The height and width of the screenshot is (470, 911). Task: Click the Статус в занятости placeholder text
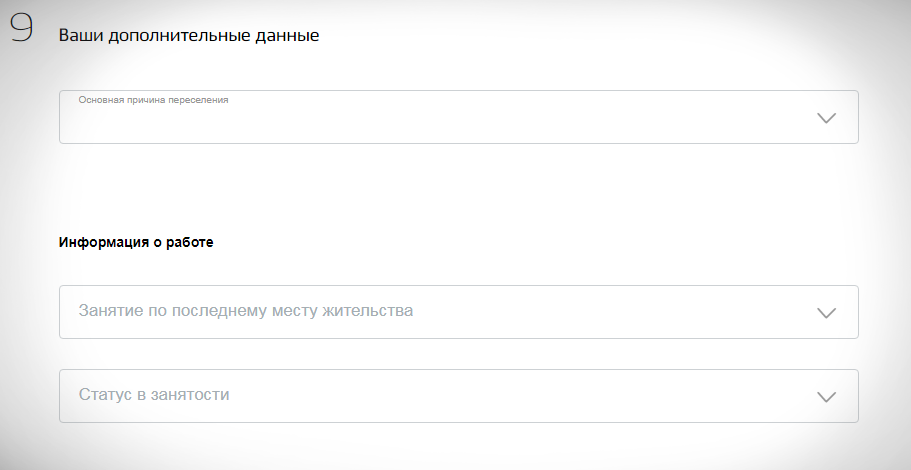pos(154,395)
